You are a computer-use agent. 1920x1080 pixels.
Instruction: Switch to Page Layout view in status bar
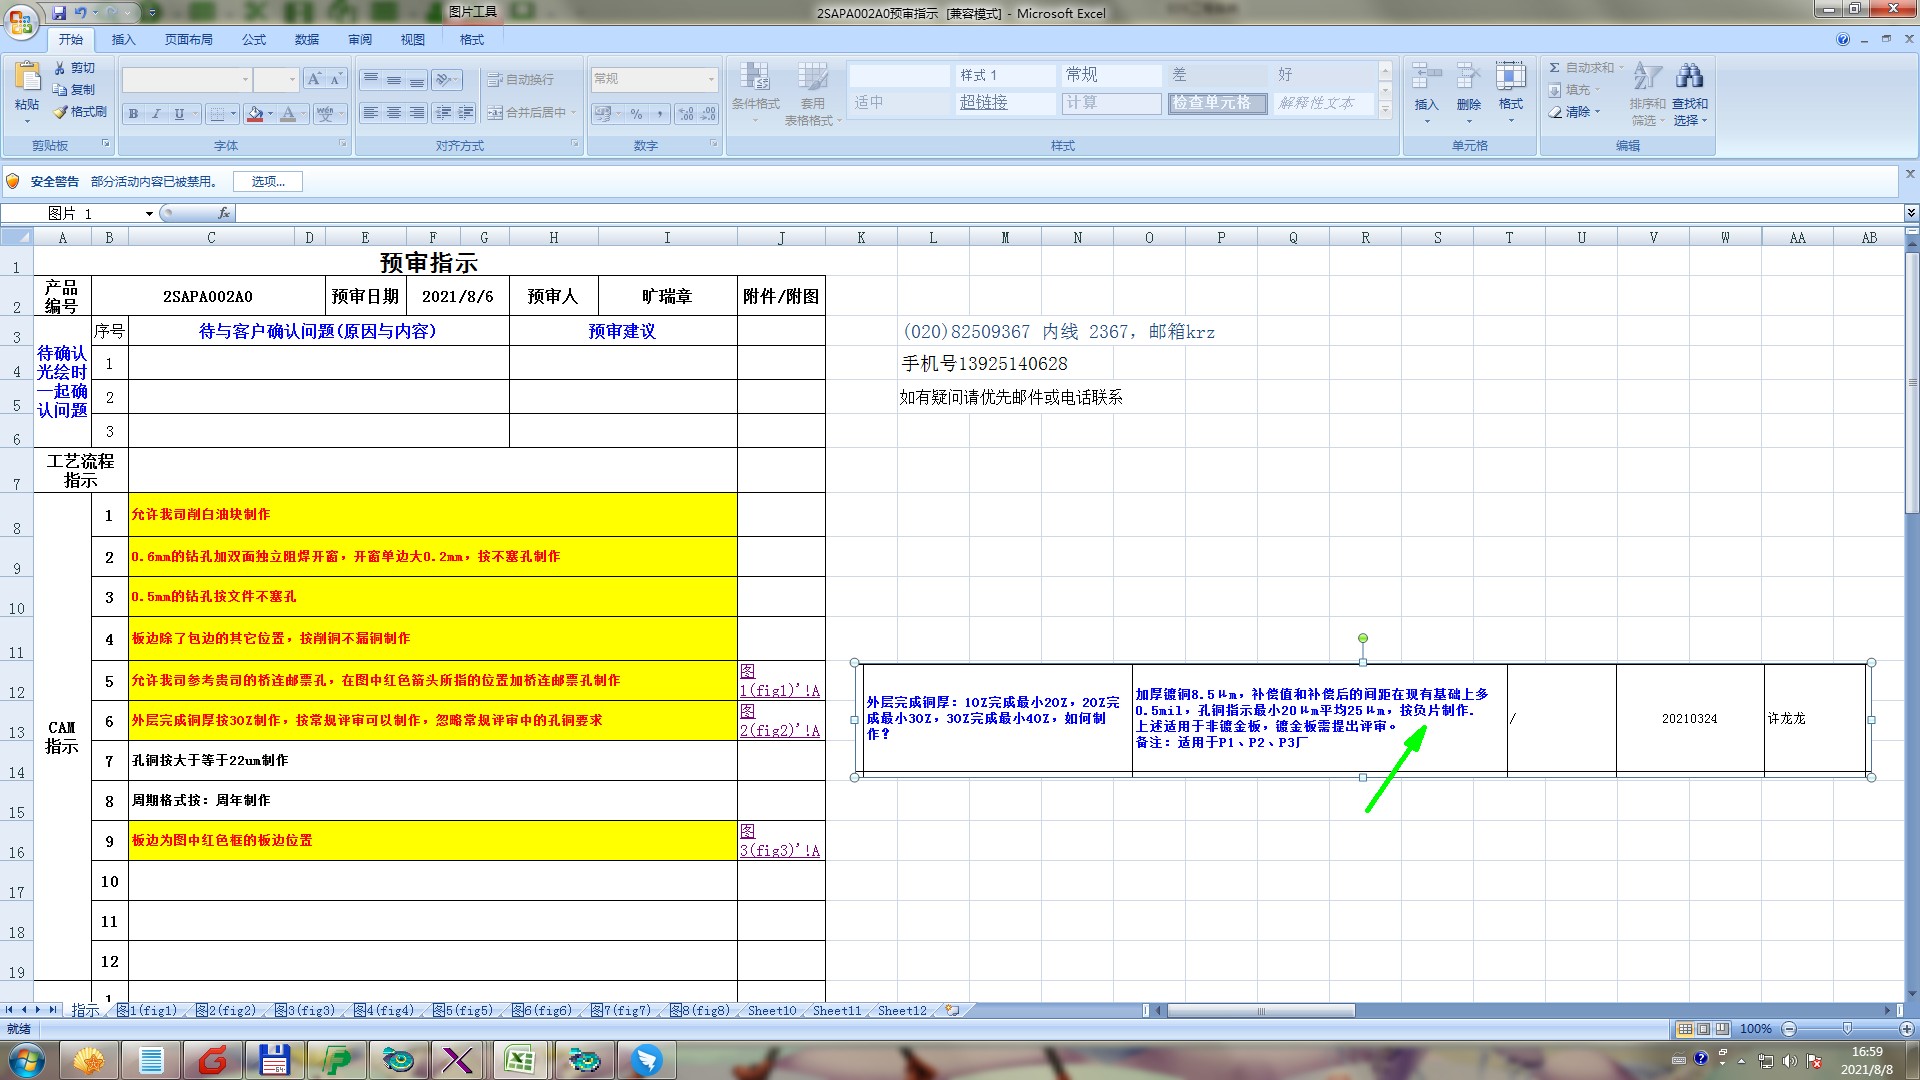click(1704, 1029)
